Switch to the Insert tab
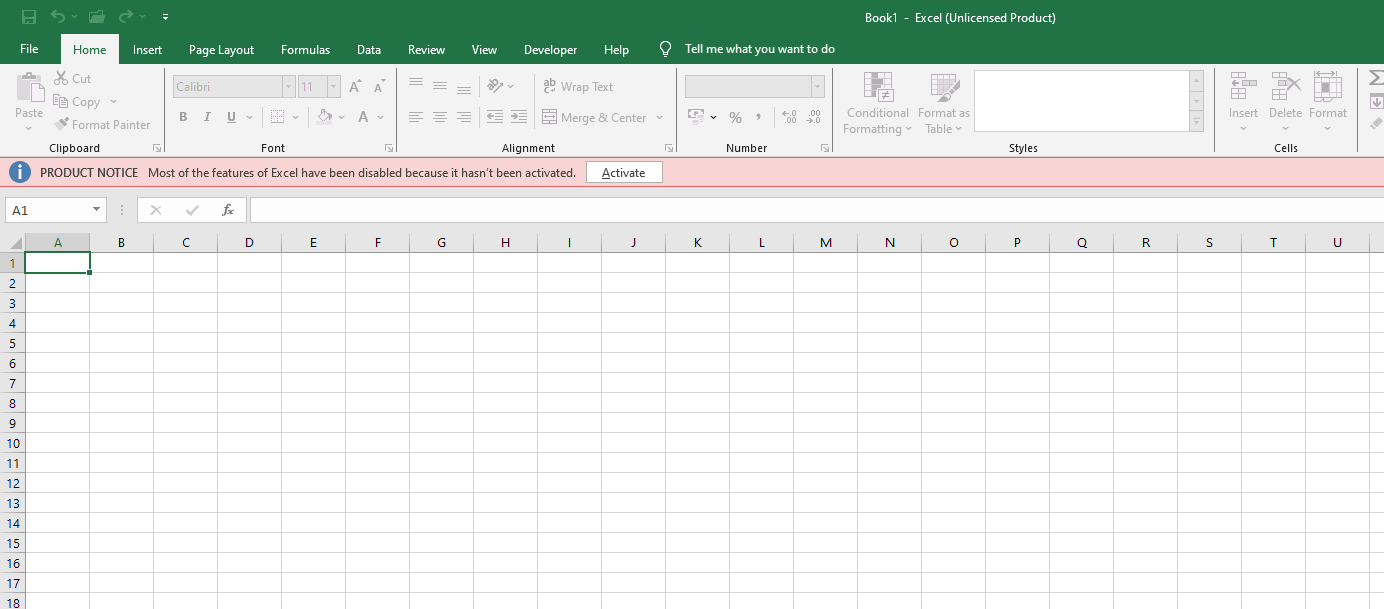The height and width of the screenshot is (609, 1384). click(x=147, y=49)
